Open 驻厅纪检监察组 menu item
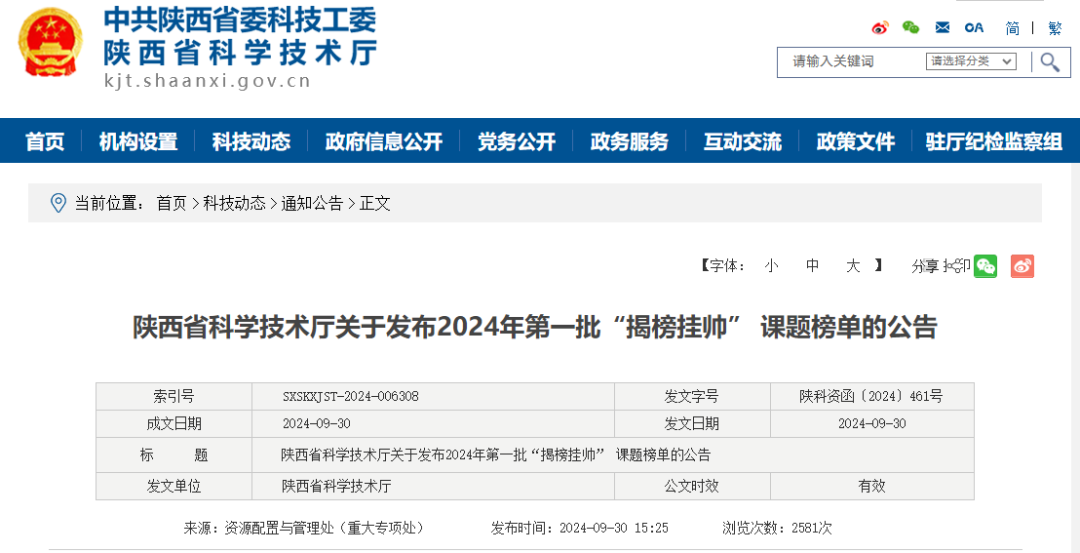 [995, 142]
